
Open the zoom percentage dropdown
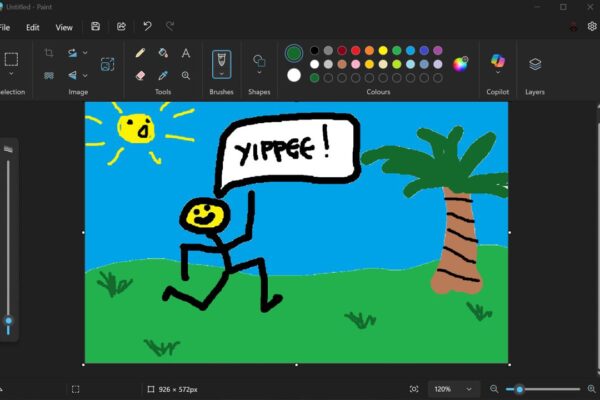454,389
